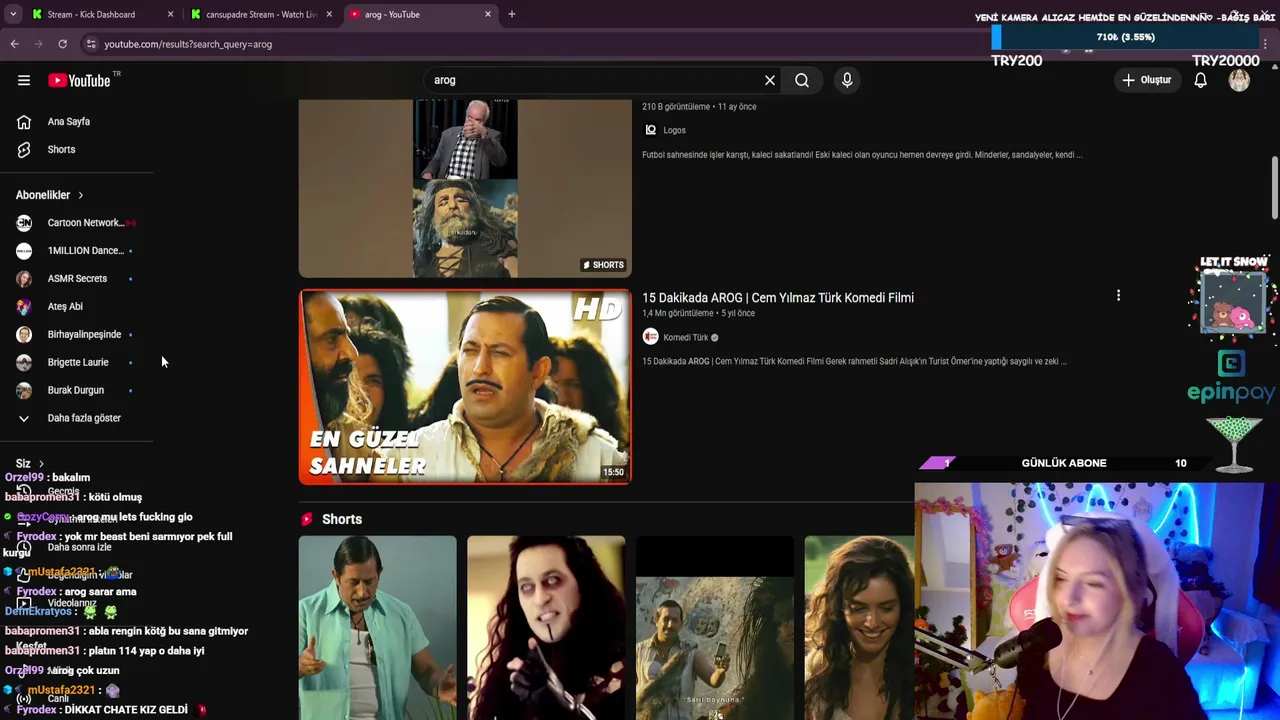
Task: Click into the YouTube search field with arog
Action: (x=595, y=80)
